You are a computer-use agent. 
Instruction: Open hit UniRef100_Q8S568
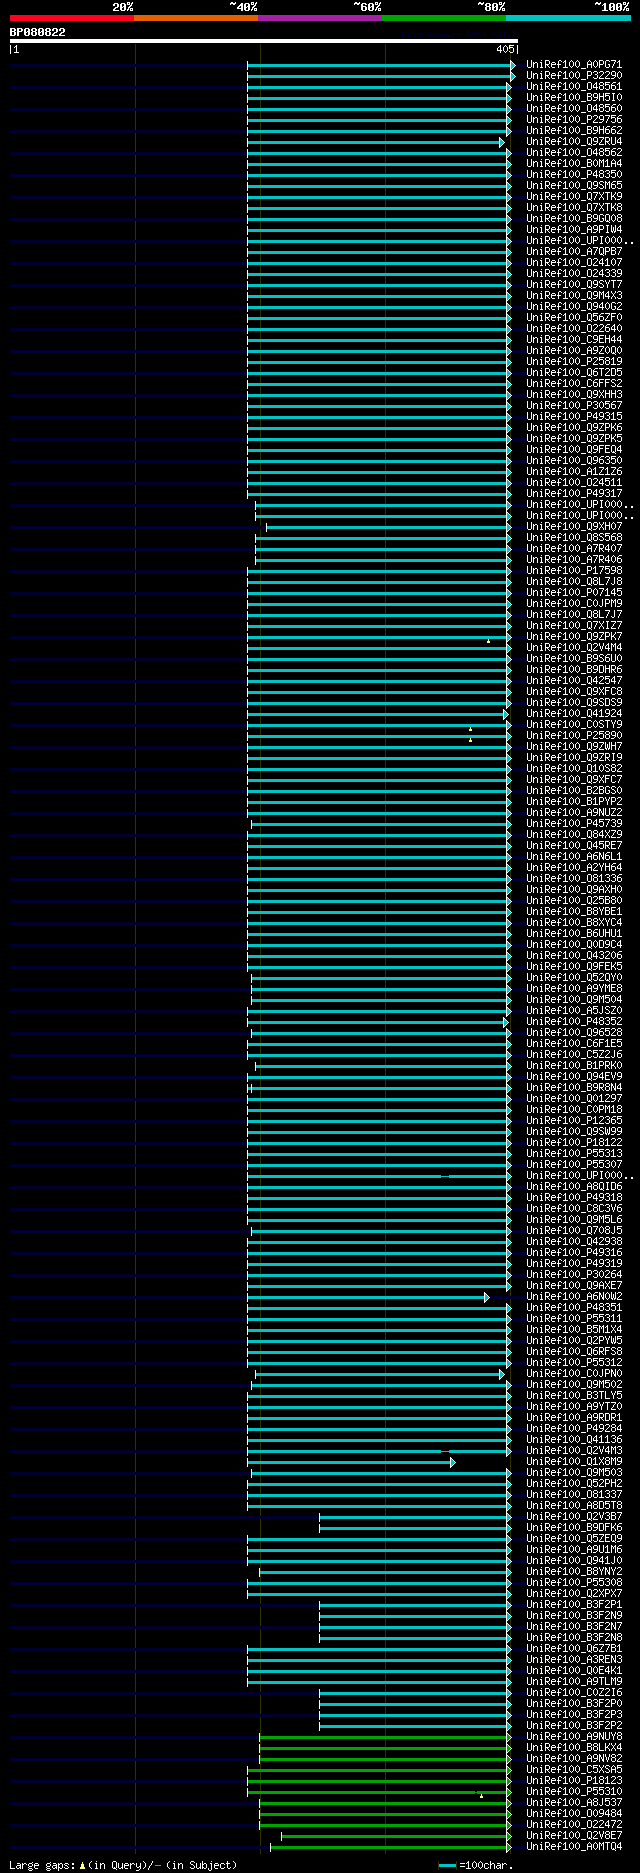(574, 538)
